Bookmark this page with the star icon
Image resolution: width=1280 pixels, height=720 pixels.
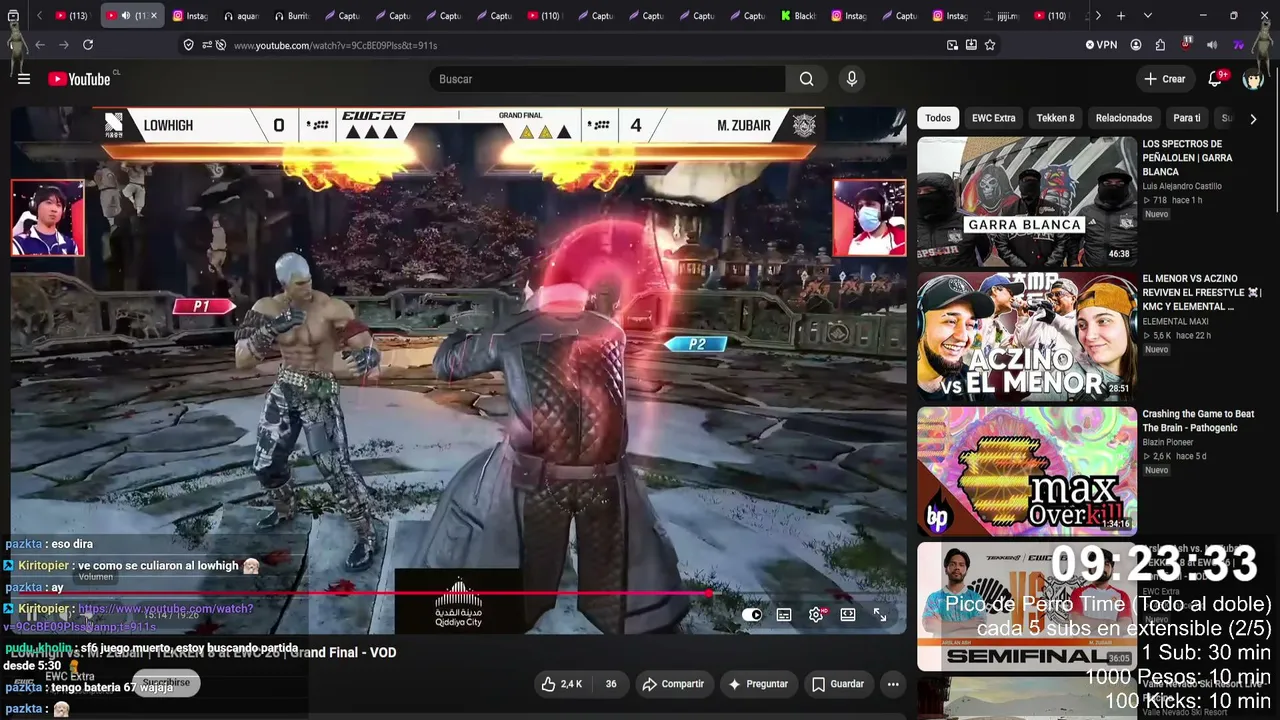click(990, 45)
